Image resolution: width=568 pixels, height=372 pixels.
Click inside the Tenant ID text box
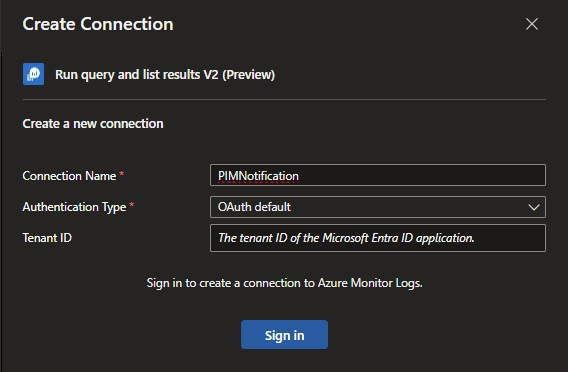(377, 238)
